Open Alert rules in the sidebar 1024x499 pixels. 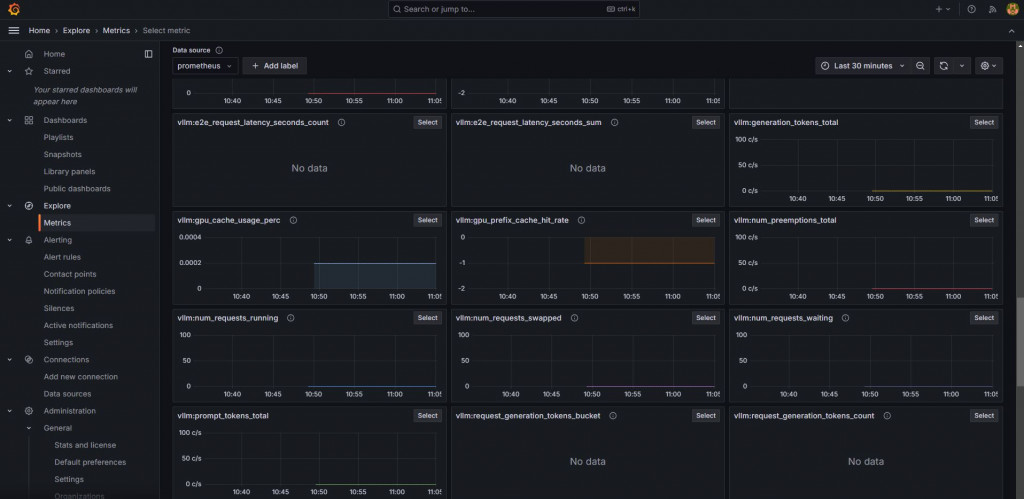pos(62,257)
